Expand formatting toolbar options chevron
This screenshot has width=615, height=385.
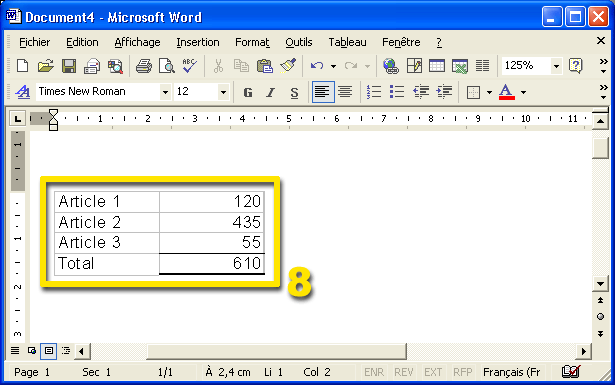(603, 92)
